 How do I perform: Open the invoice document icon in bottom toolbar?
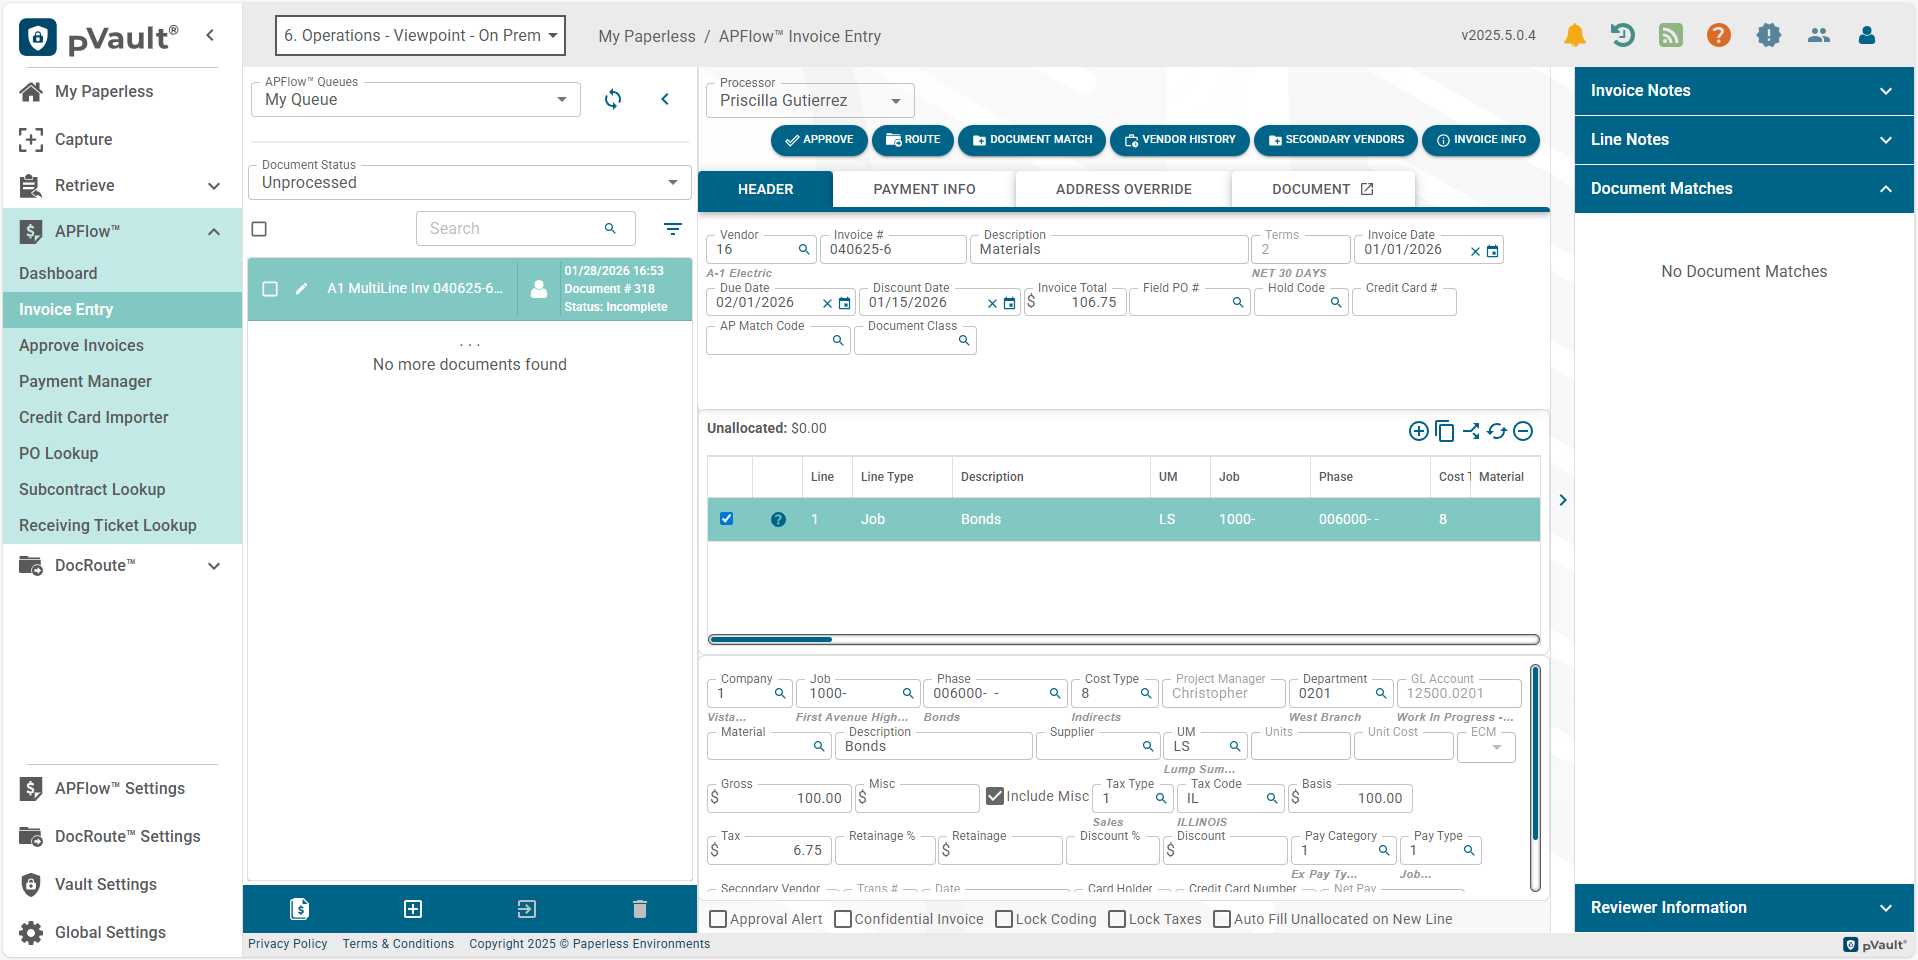click(299, 909)
